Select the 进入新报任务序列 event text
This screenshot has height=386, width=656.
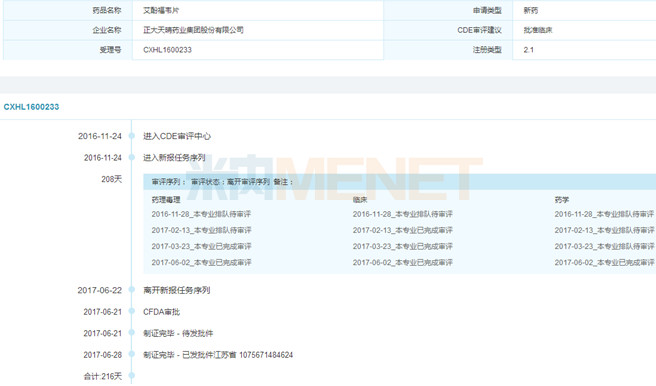[174, 158]
